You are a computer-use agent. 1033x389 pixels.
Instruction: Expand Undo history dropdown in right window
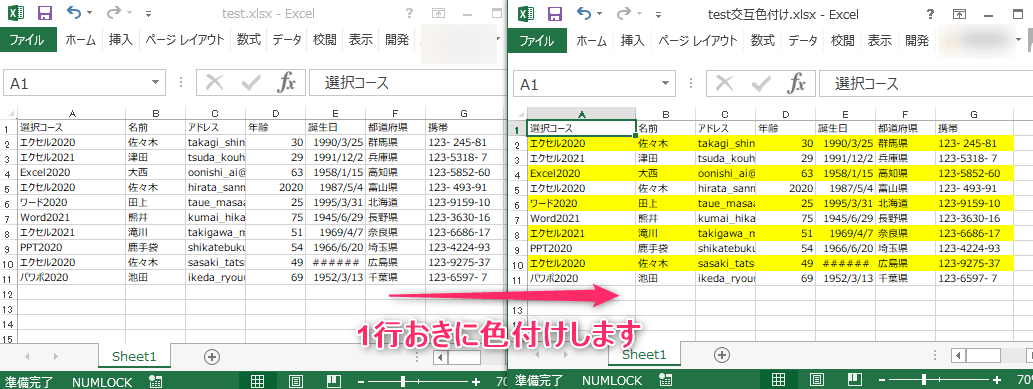600,14
